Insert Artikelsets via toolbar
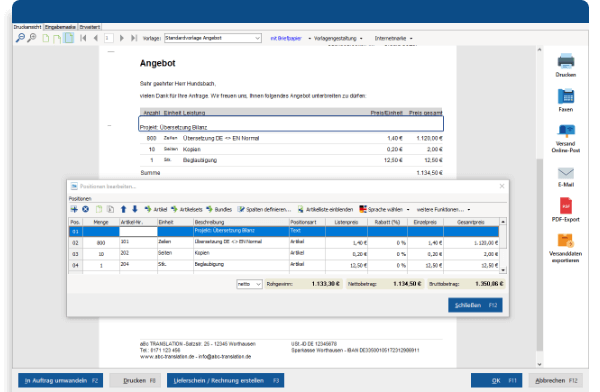Screen dimensions: 600x392 coord(186,209)
